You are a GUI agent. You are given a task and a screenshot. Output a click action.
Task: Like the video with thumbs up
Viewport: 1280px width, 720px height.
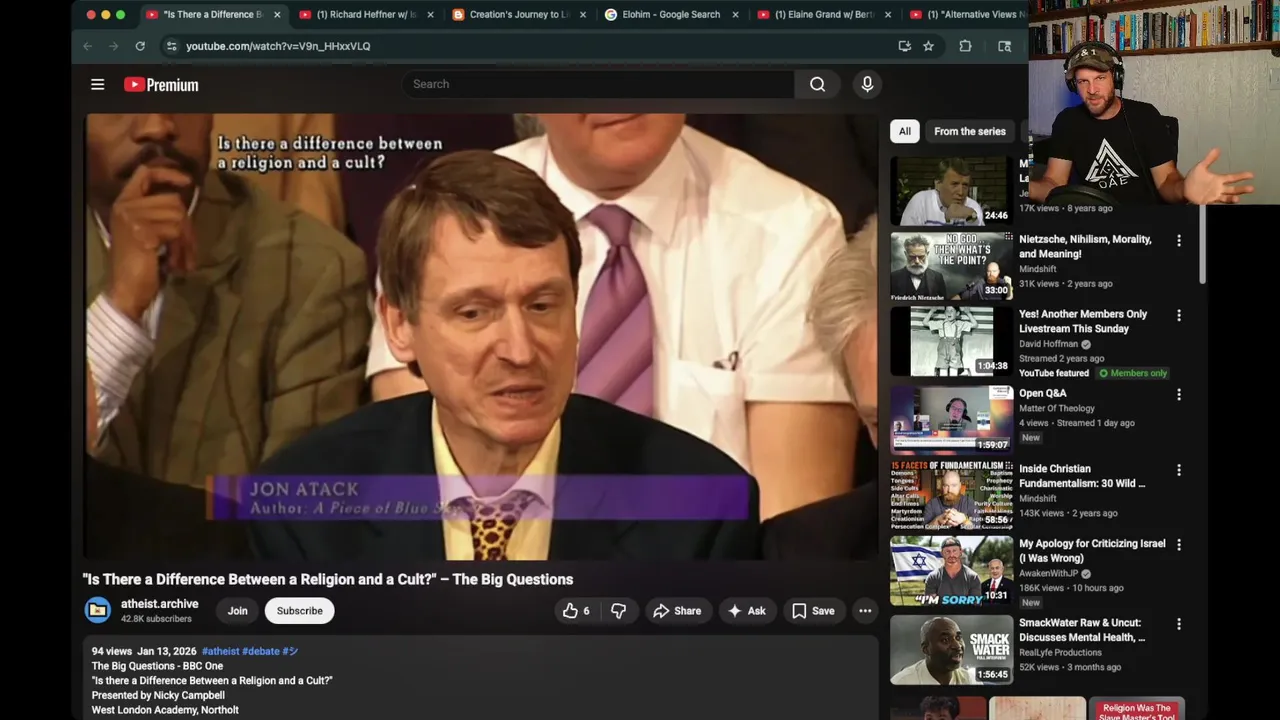[577, 611]
